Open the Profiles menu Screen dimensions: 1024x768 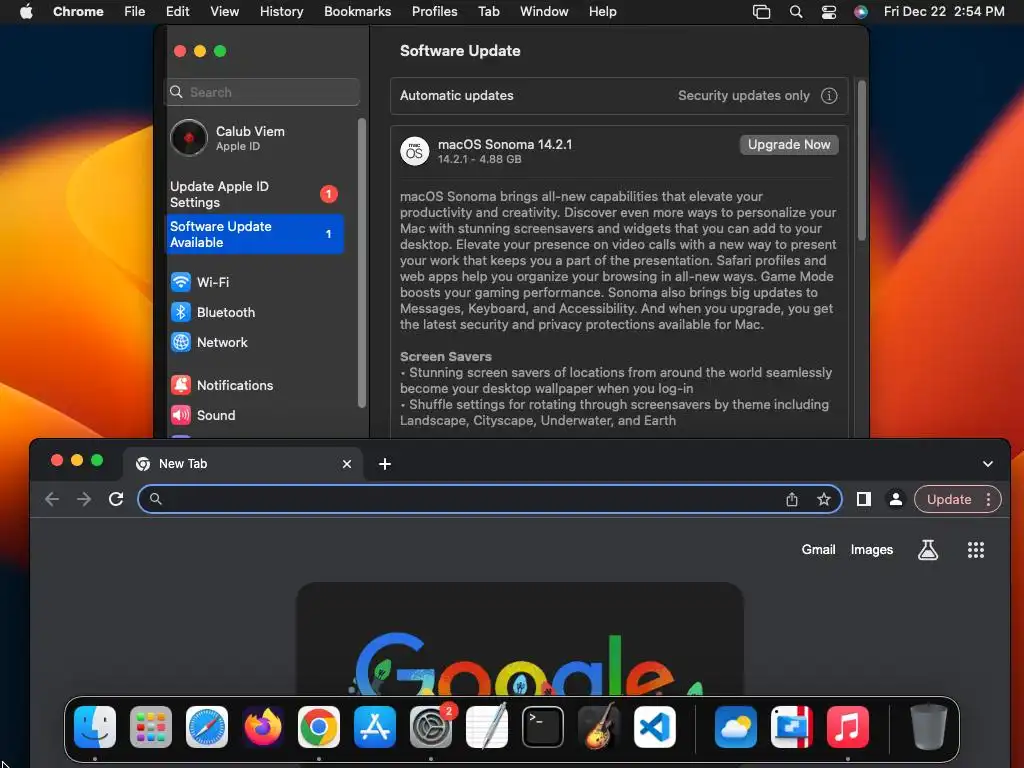coord(434,12)
